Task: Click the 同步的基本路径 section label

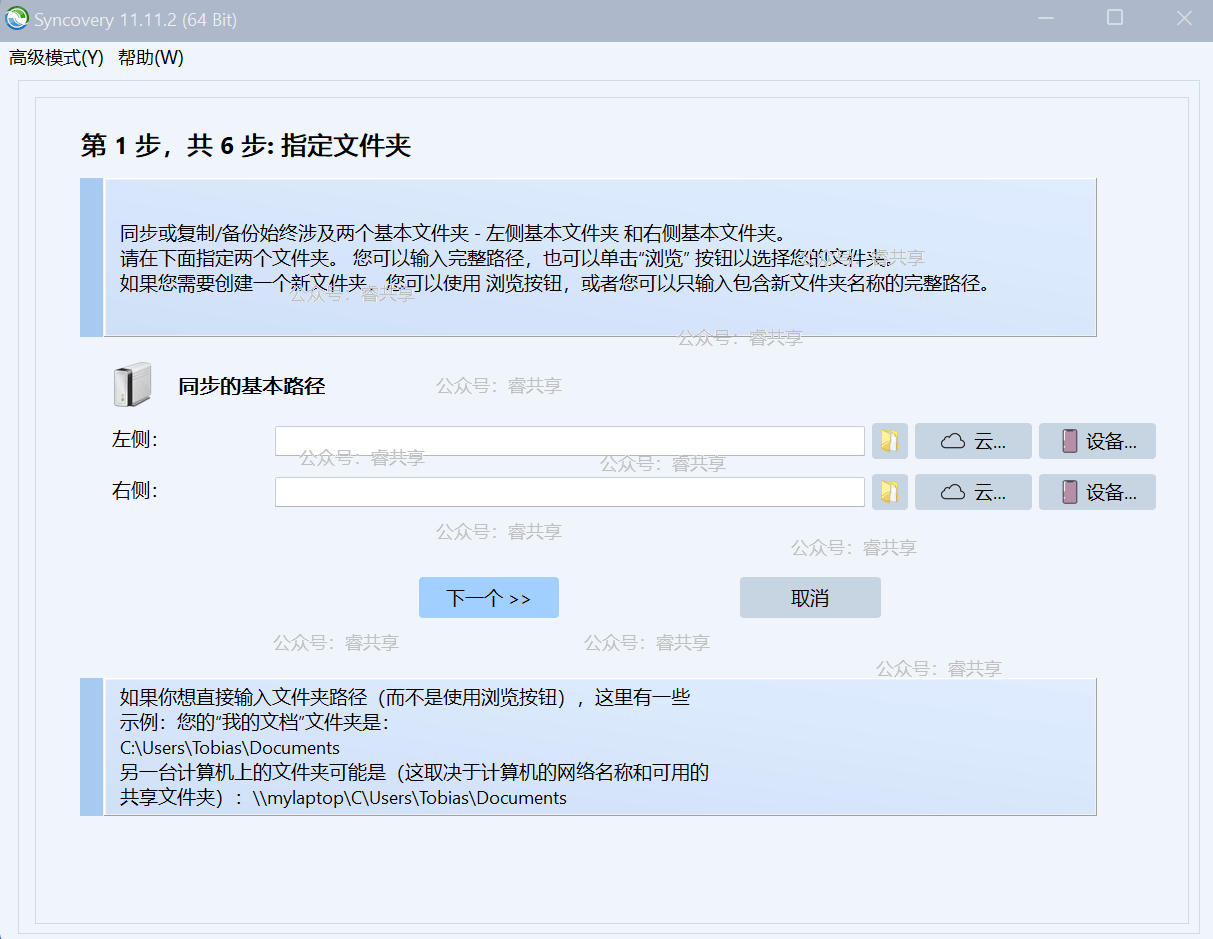Action: [251, 386]
